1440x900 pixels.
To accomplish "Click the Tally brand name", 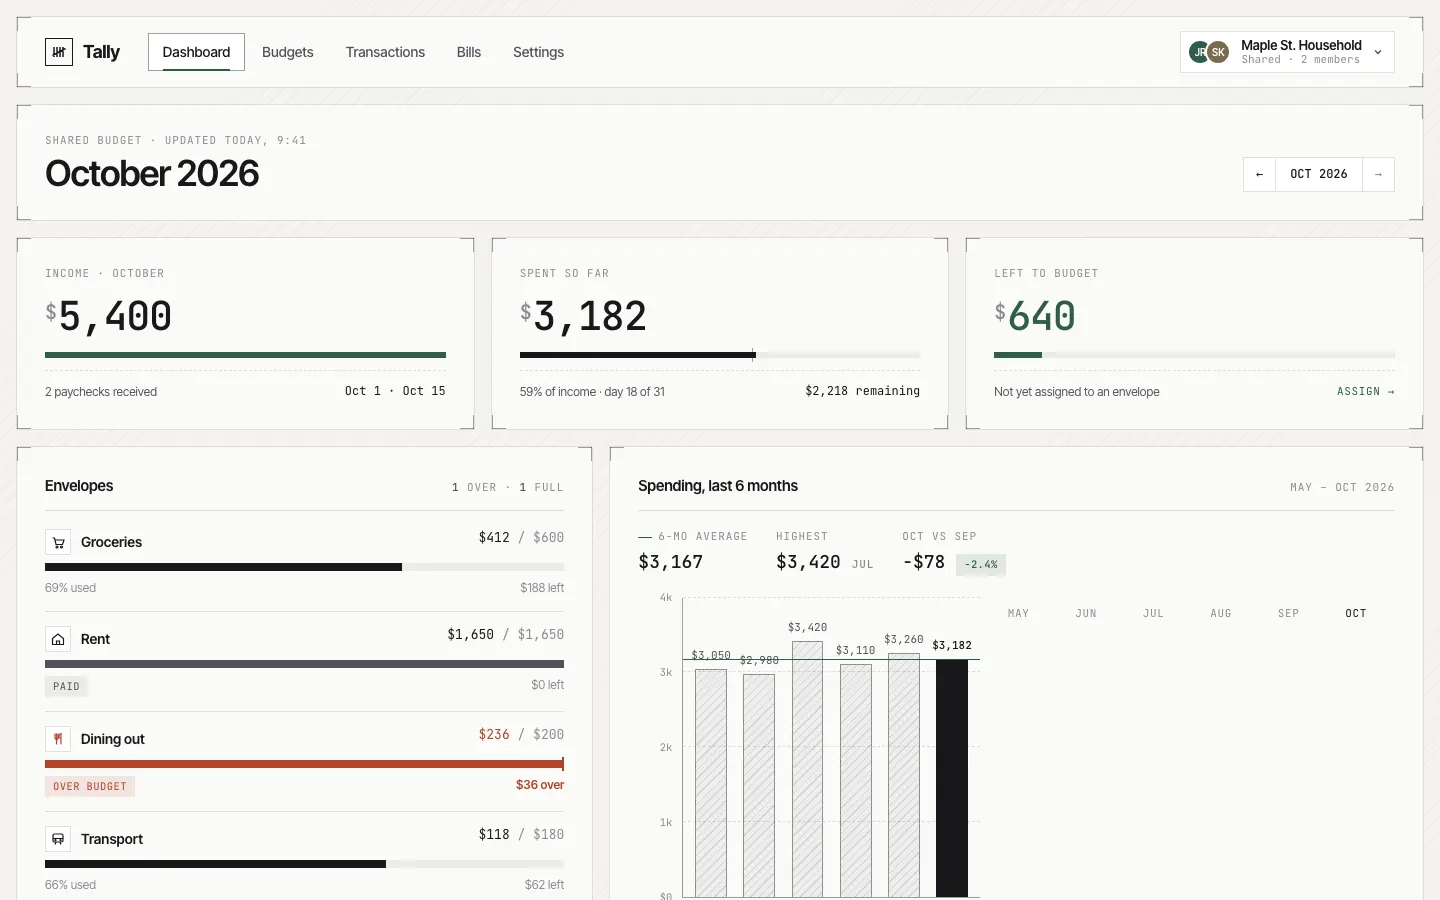I will point(101,52).
